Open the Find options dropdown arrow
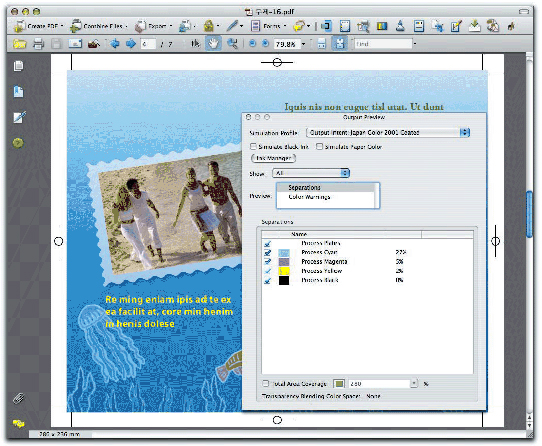542x446 pixels. point(415,44)
